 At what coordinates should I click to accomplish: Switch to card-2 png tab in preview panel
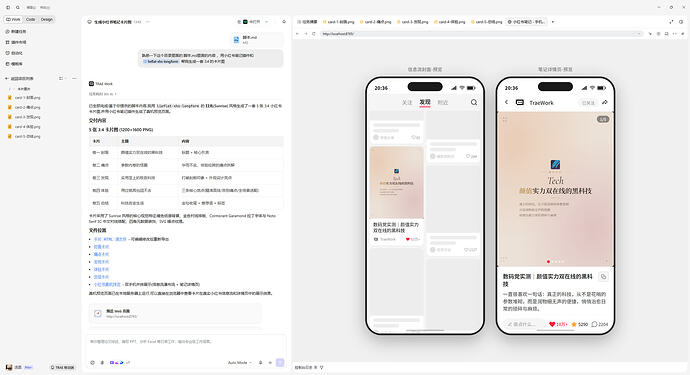point(375,22)
